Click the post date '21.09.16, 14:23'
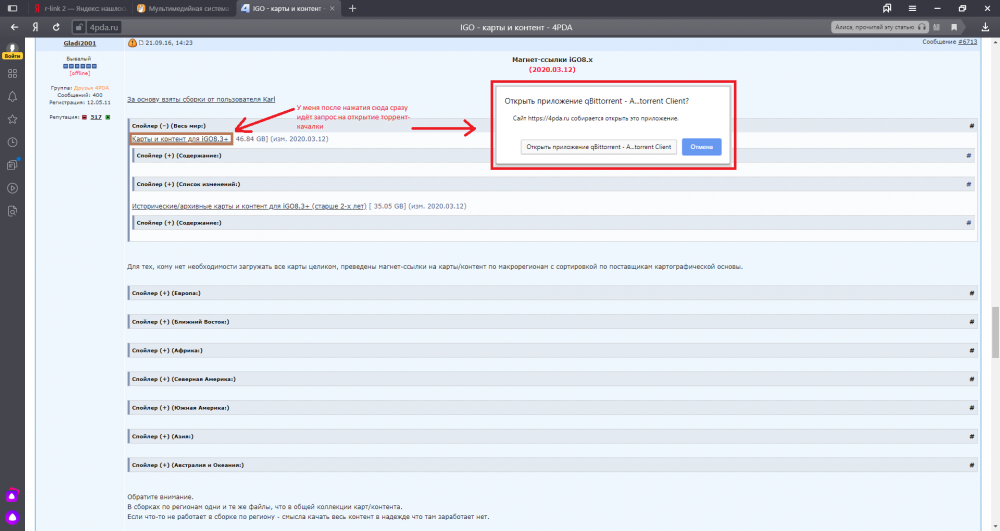The image size is (1000, 531). tap(169, 43)
